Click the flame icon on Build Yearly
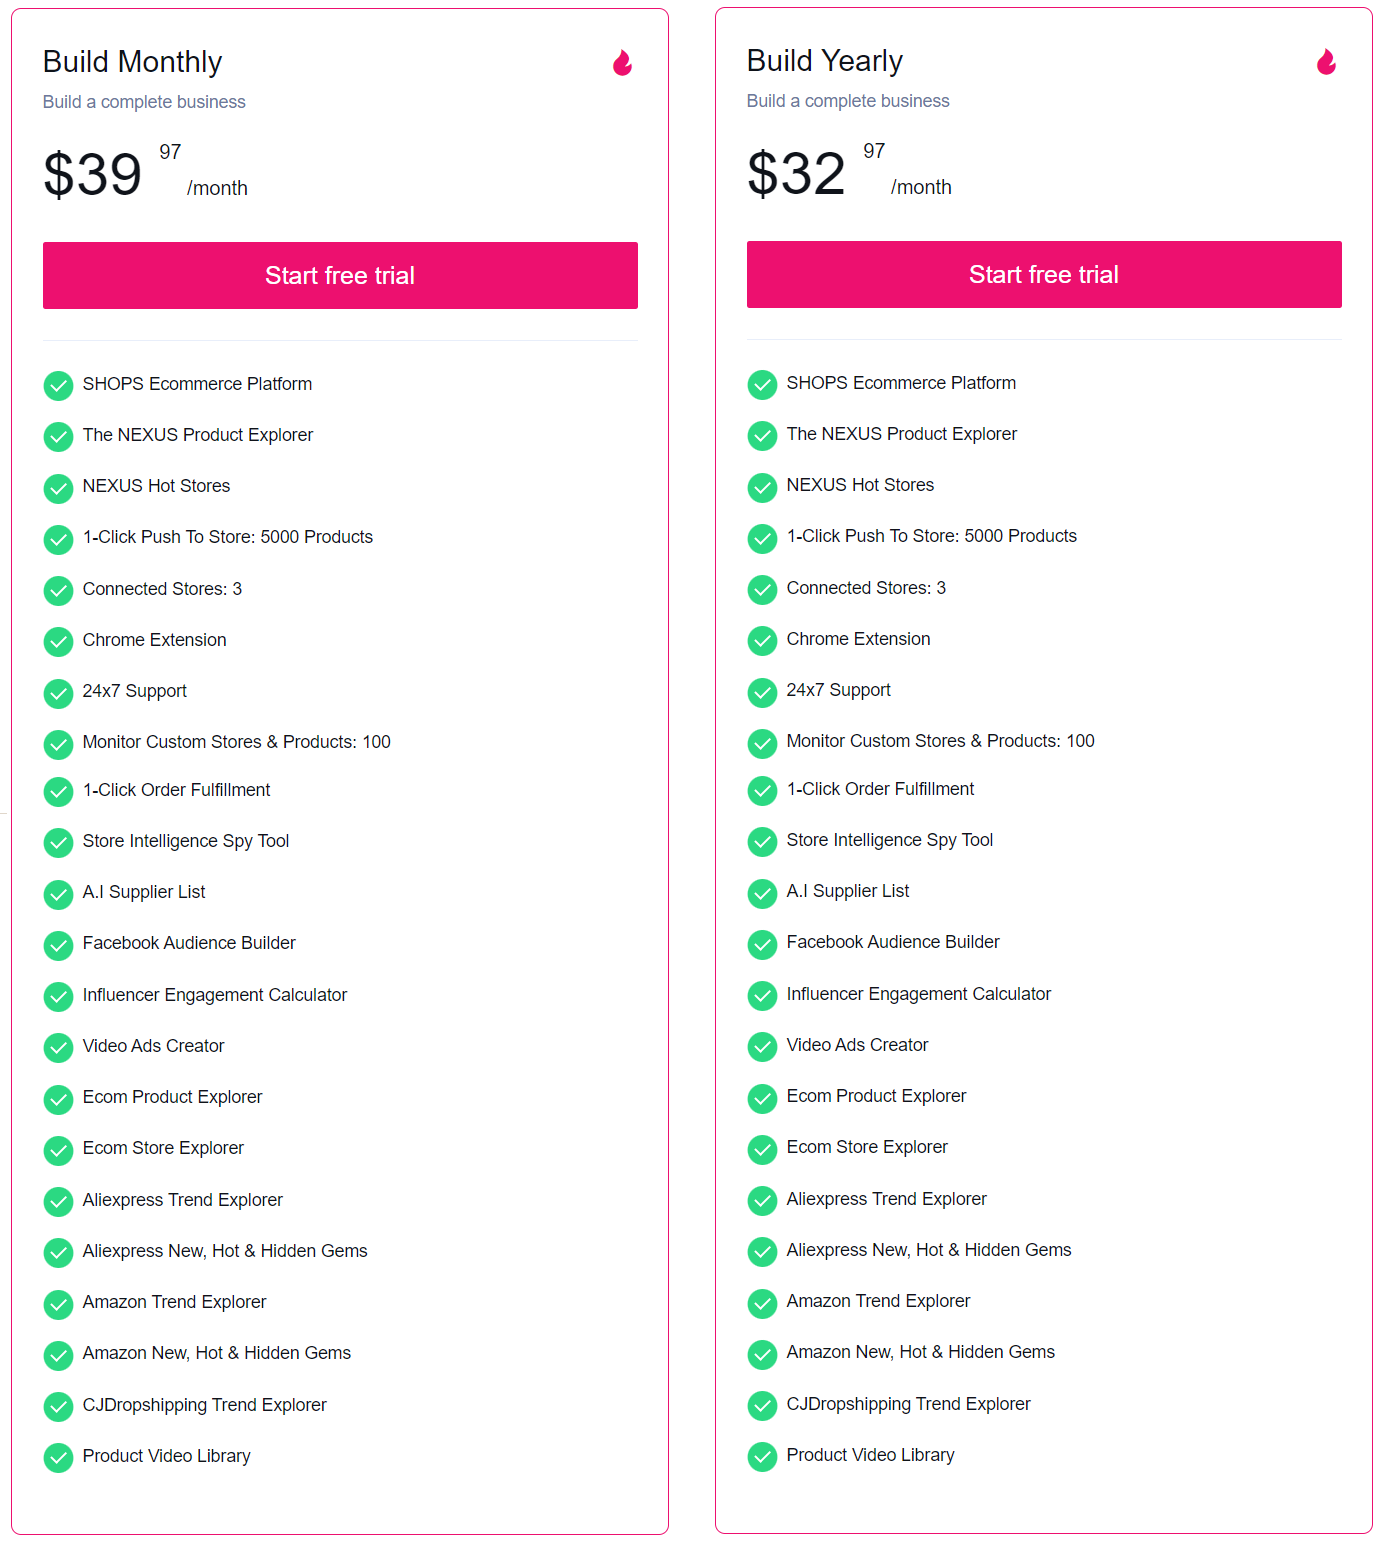This screenshot has height=1551, width=1393. coord(1326,63)
